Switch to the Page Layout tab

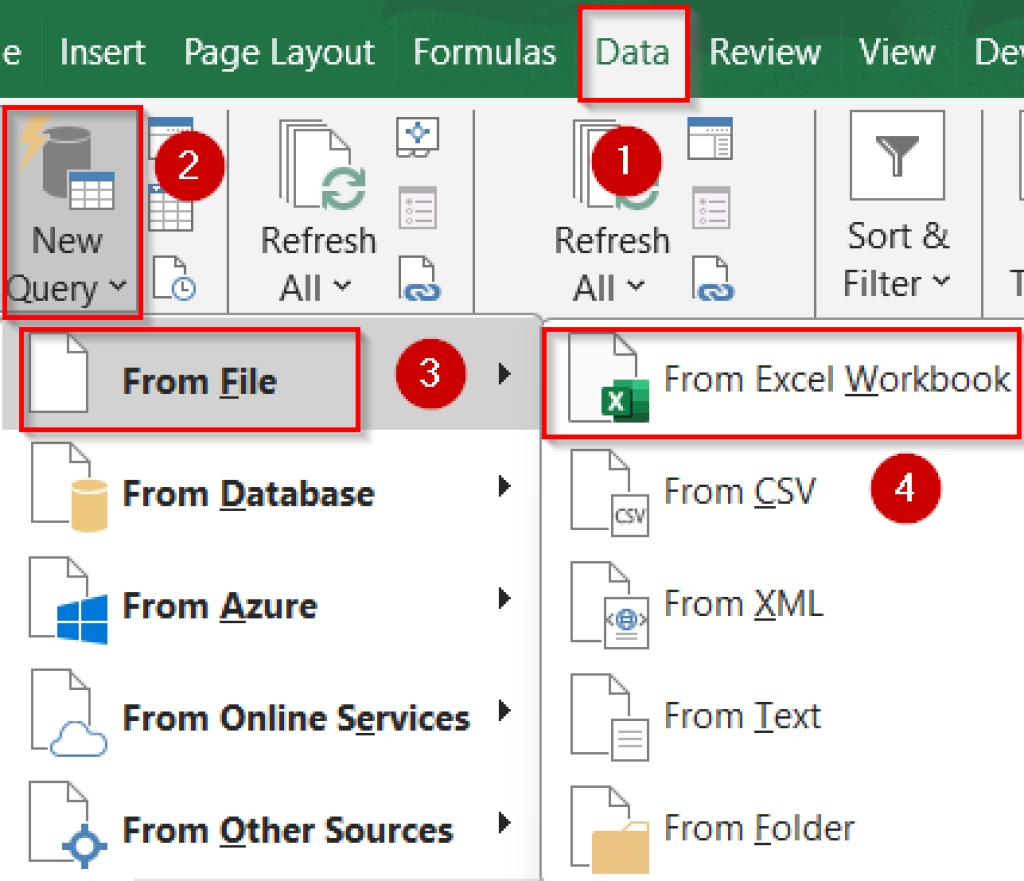point(279,52)
